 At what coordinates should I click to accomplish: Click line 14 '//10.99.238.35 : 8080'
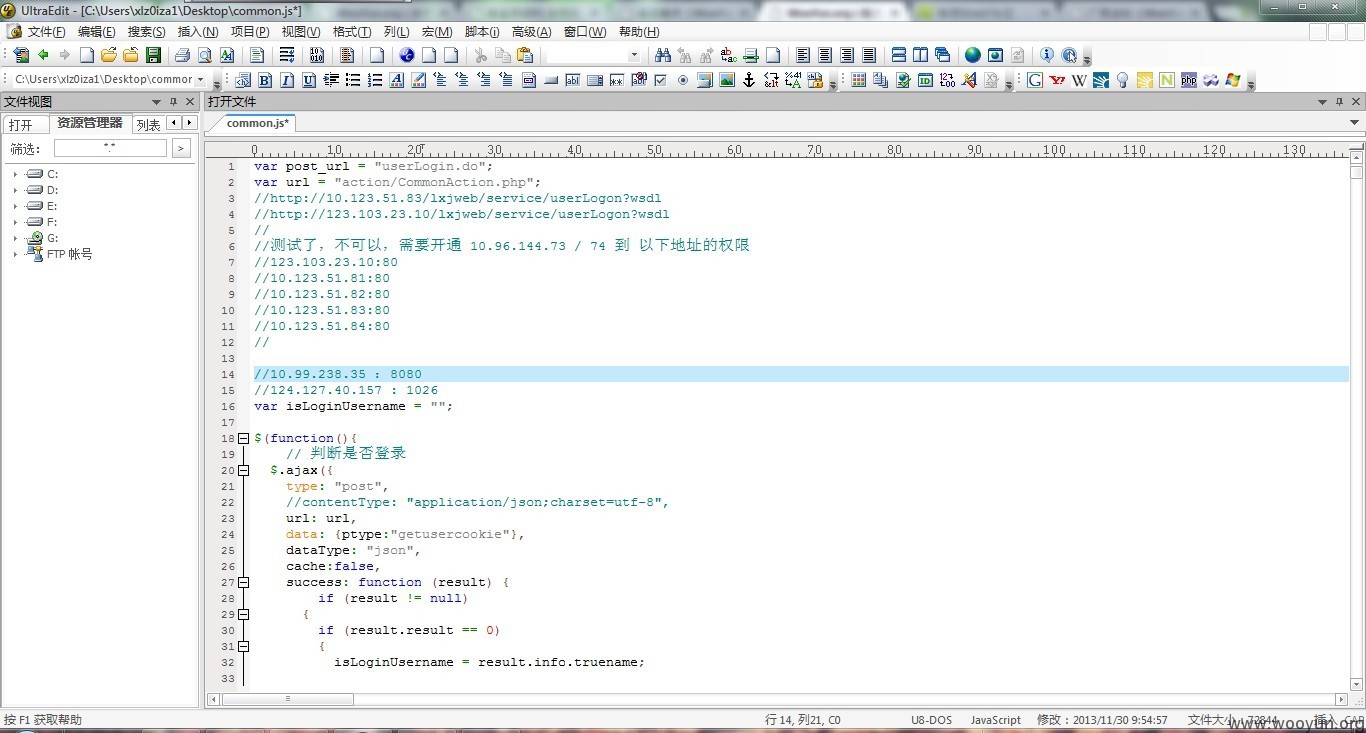coord(338,374)
